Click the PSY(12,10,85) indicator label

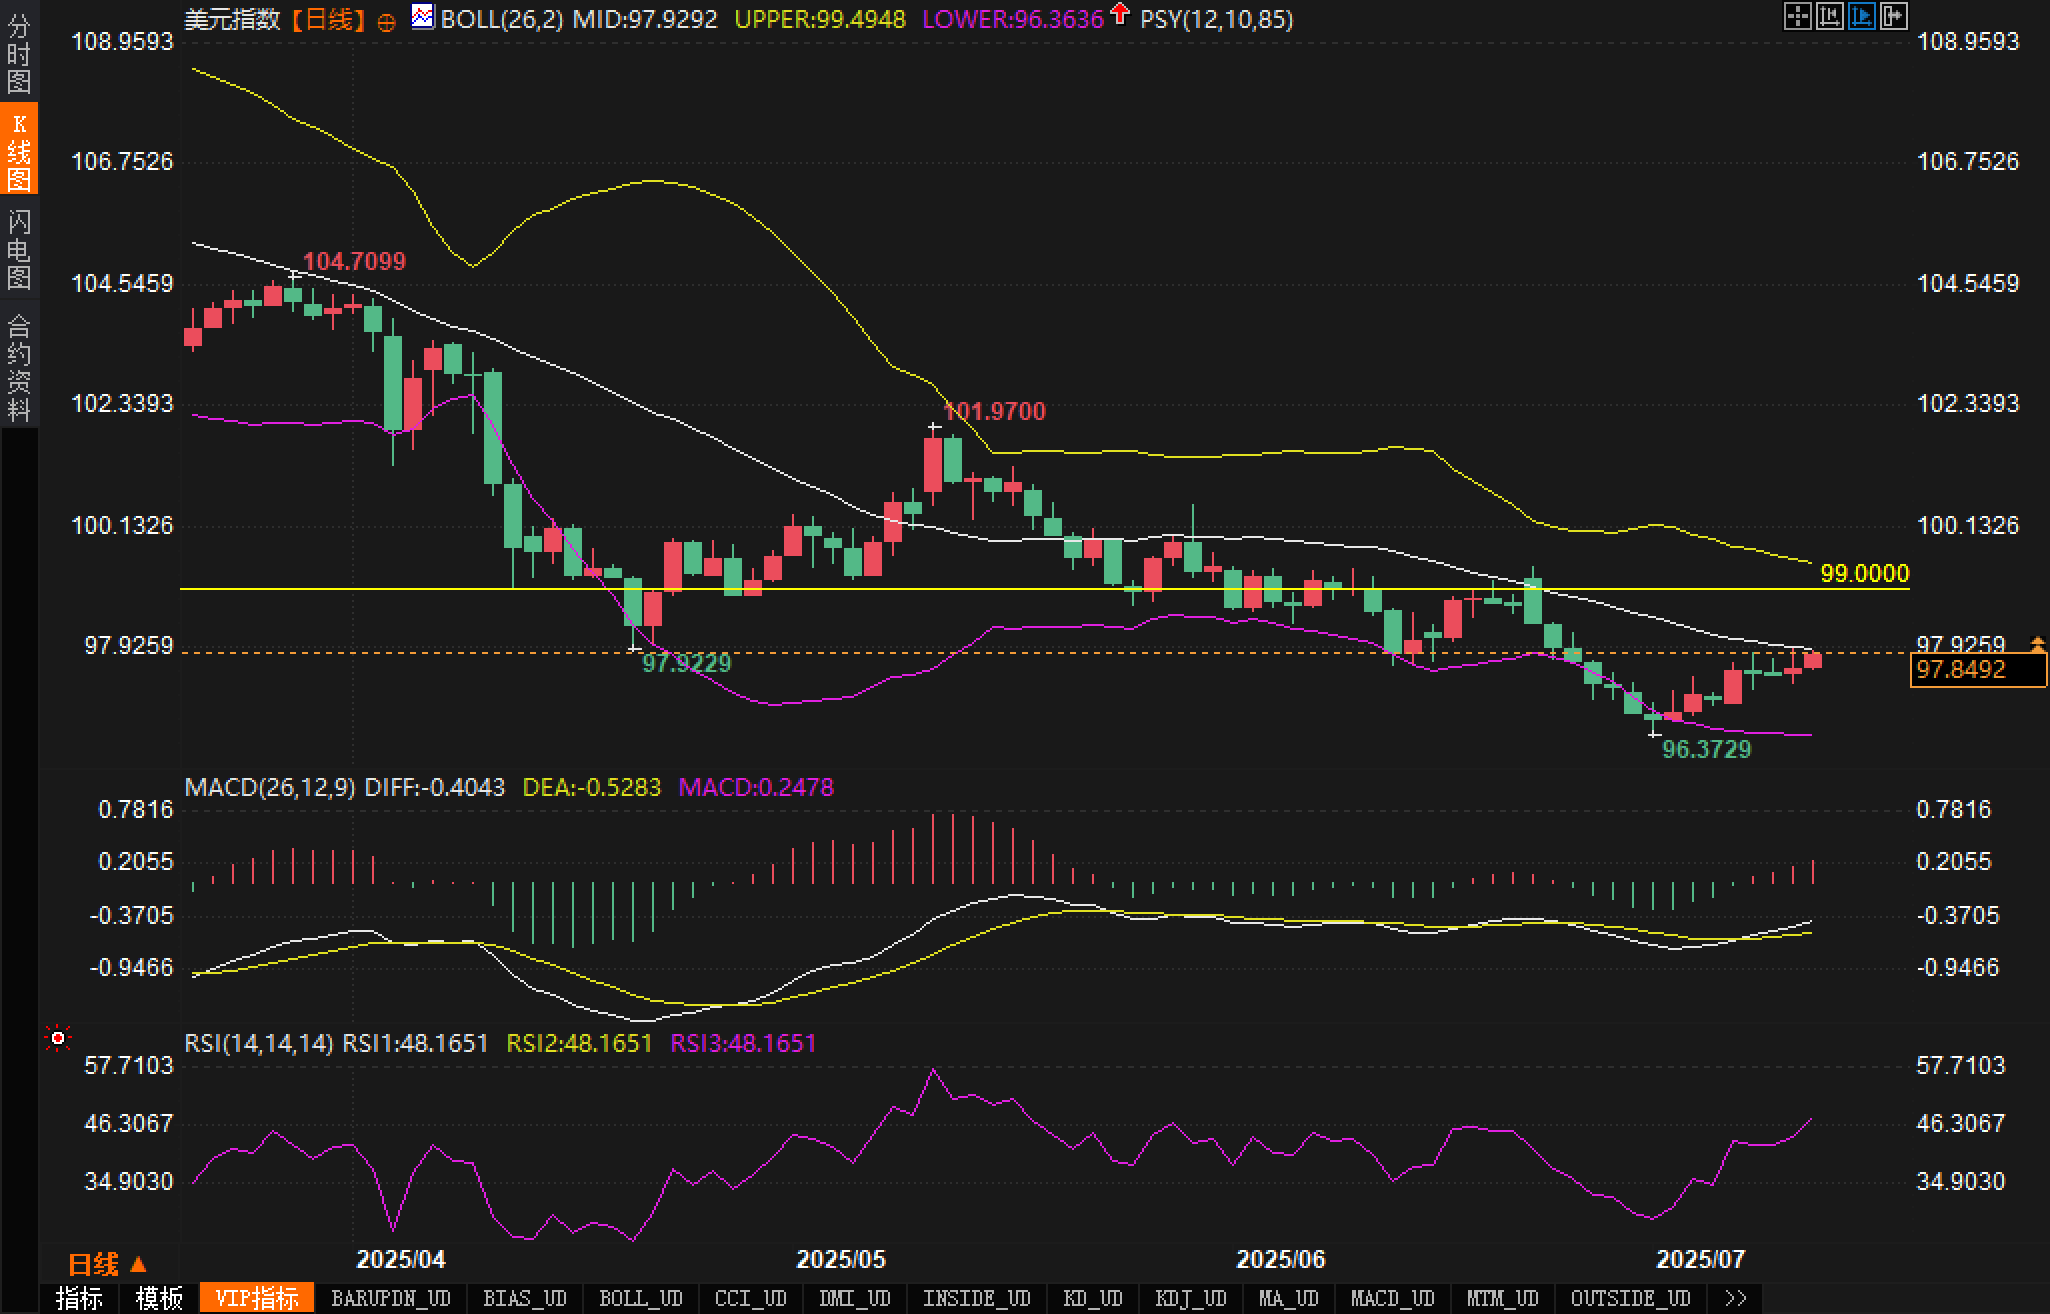(1216, 19)
